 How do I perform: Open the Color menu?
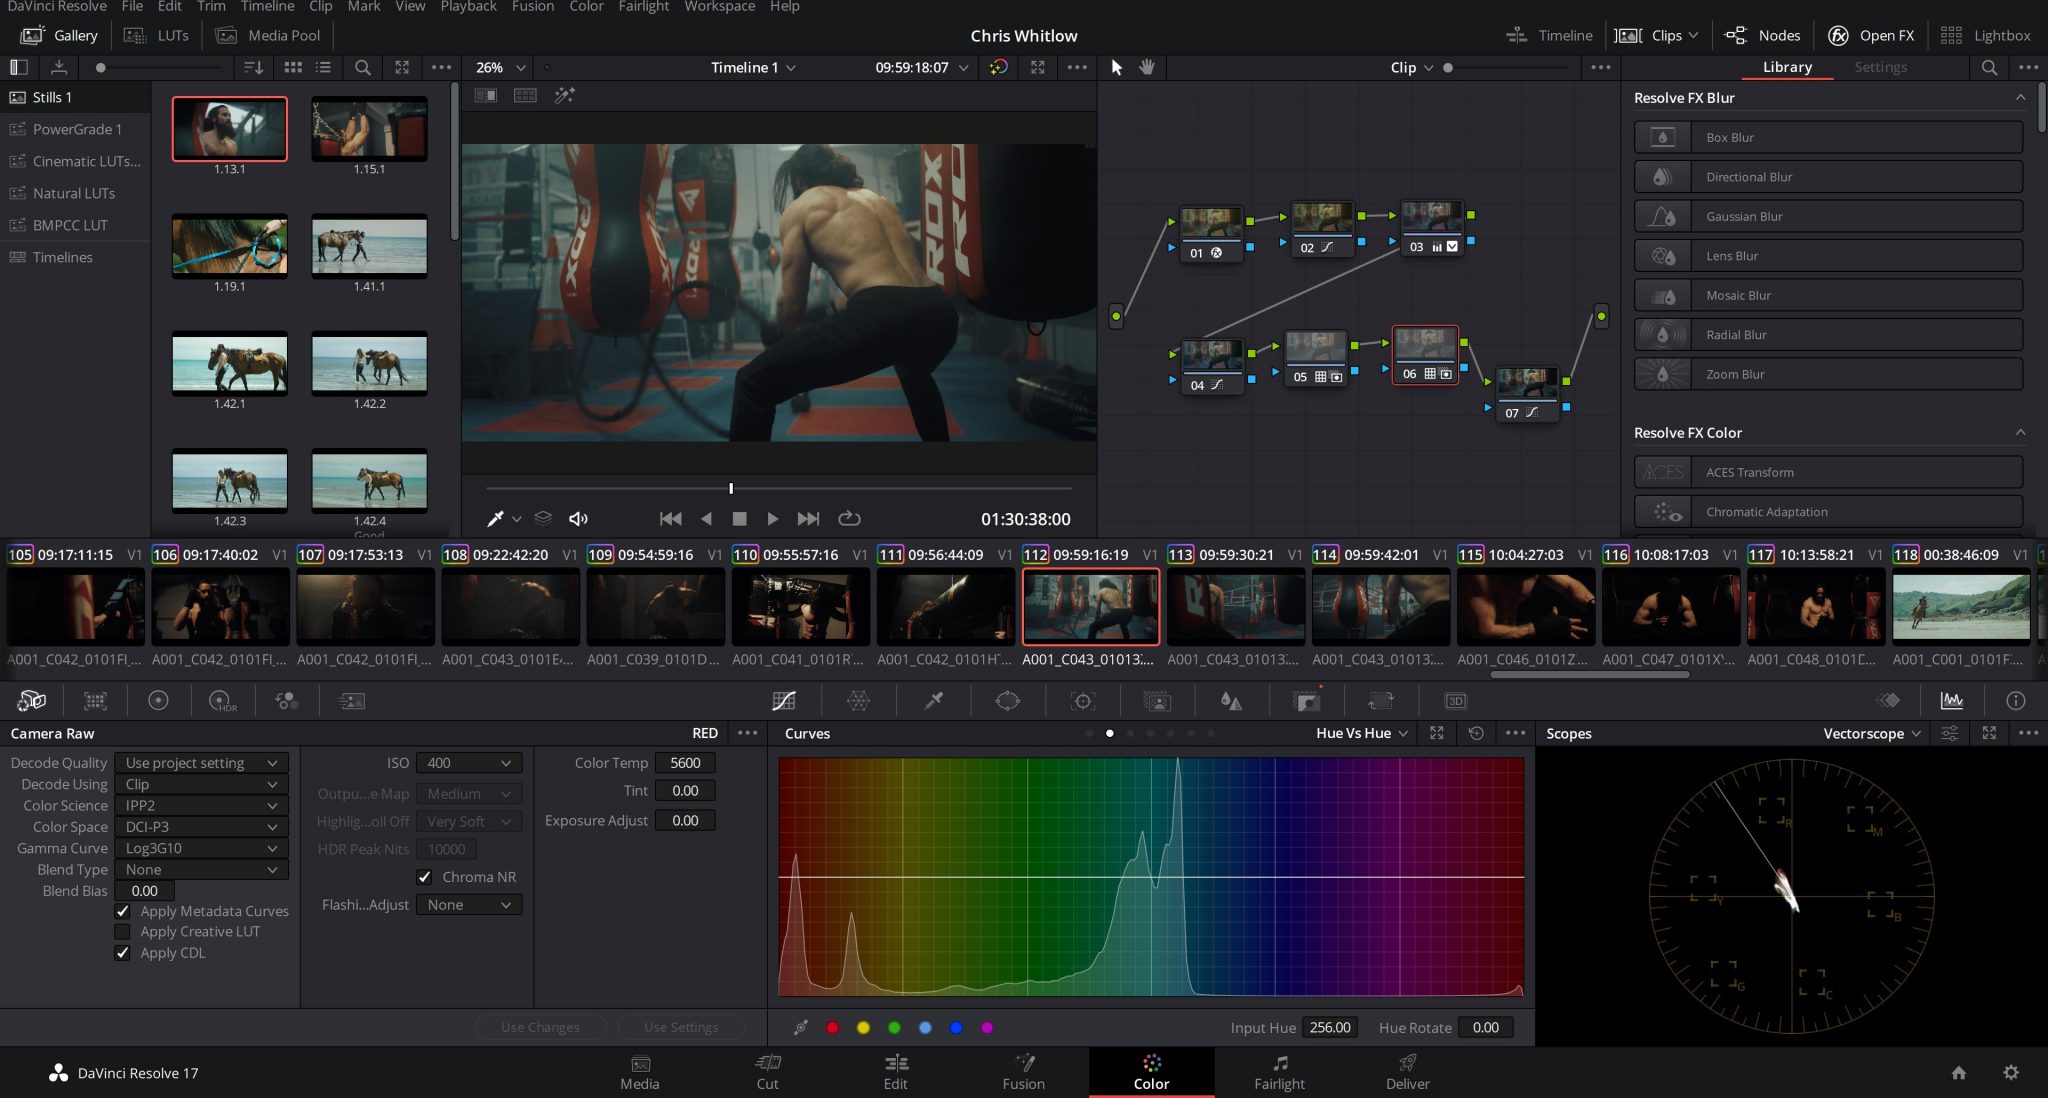point(586,7)
